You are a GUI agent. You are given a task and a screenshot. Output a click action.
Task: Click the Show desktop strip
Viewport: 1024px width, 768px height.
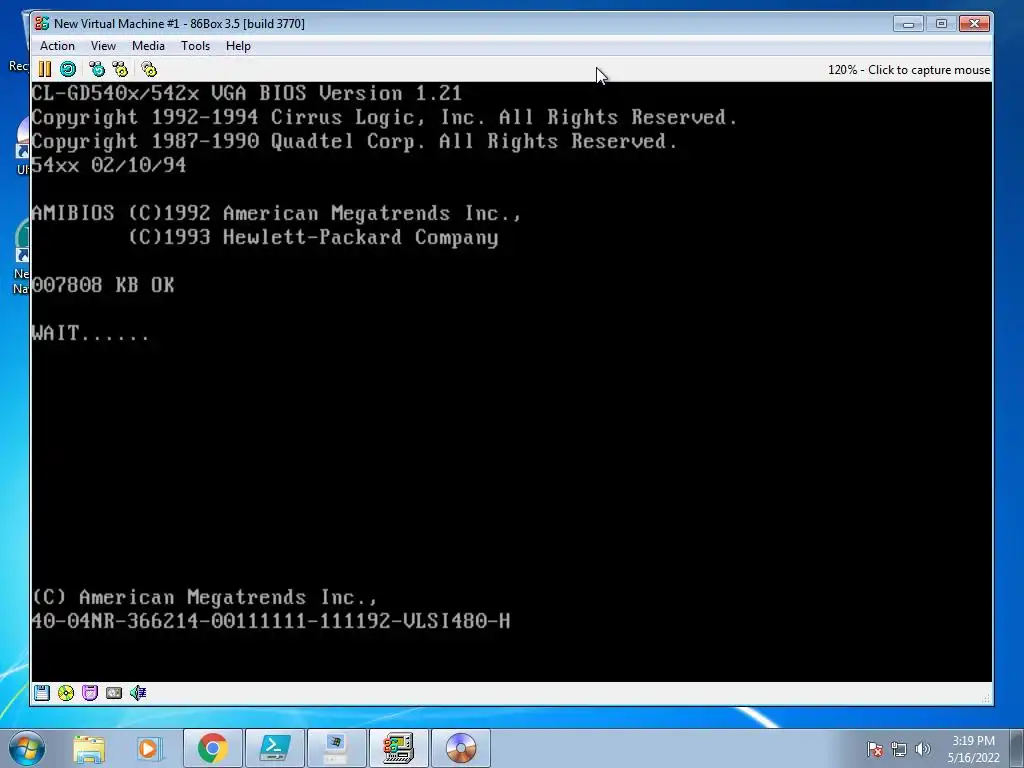(x=1016, y=748)
